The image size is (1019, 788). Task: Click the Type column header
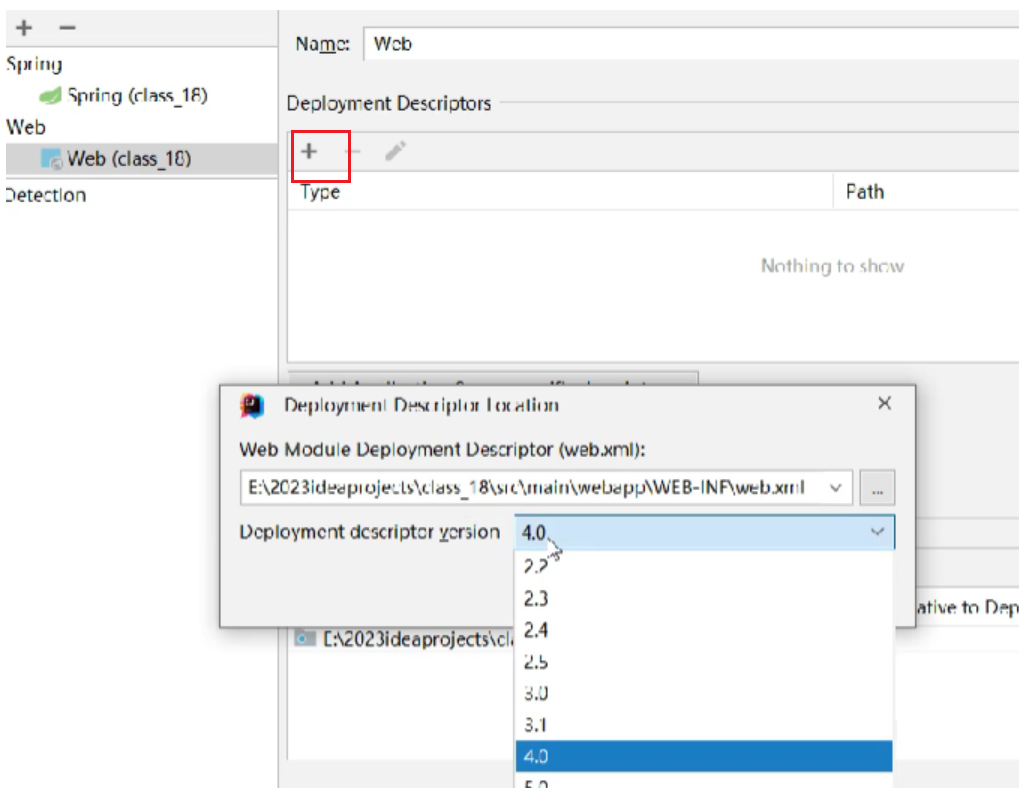320,192
